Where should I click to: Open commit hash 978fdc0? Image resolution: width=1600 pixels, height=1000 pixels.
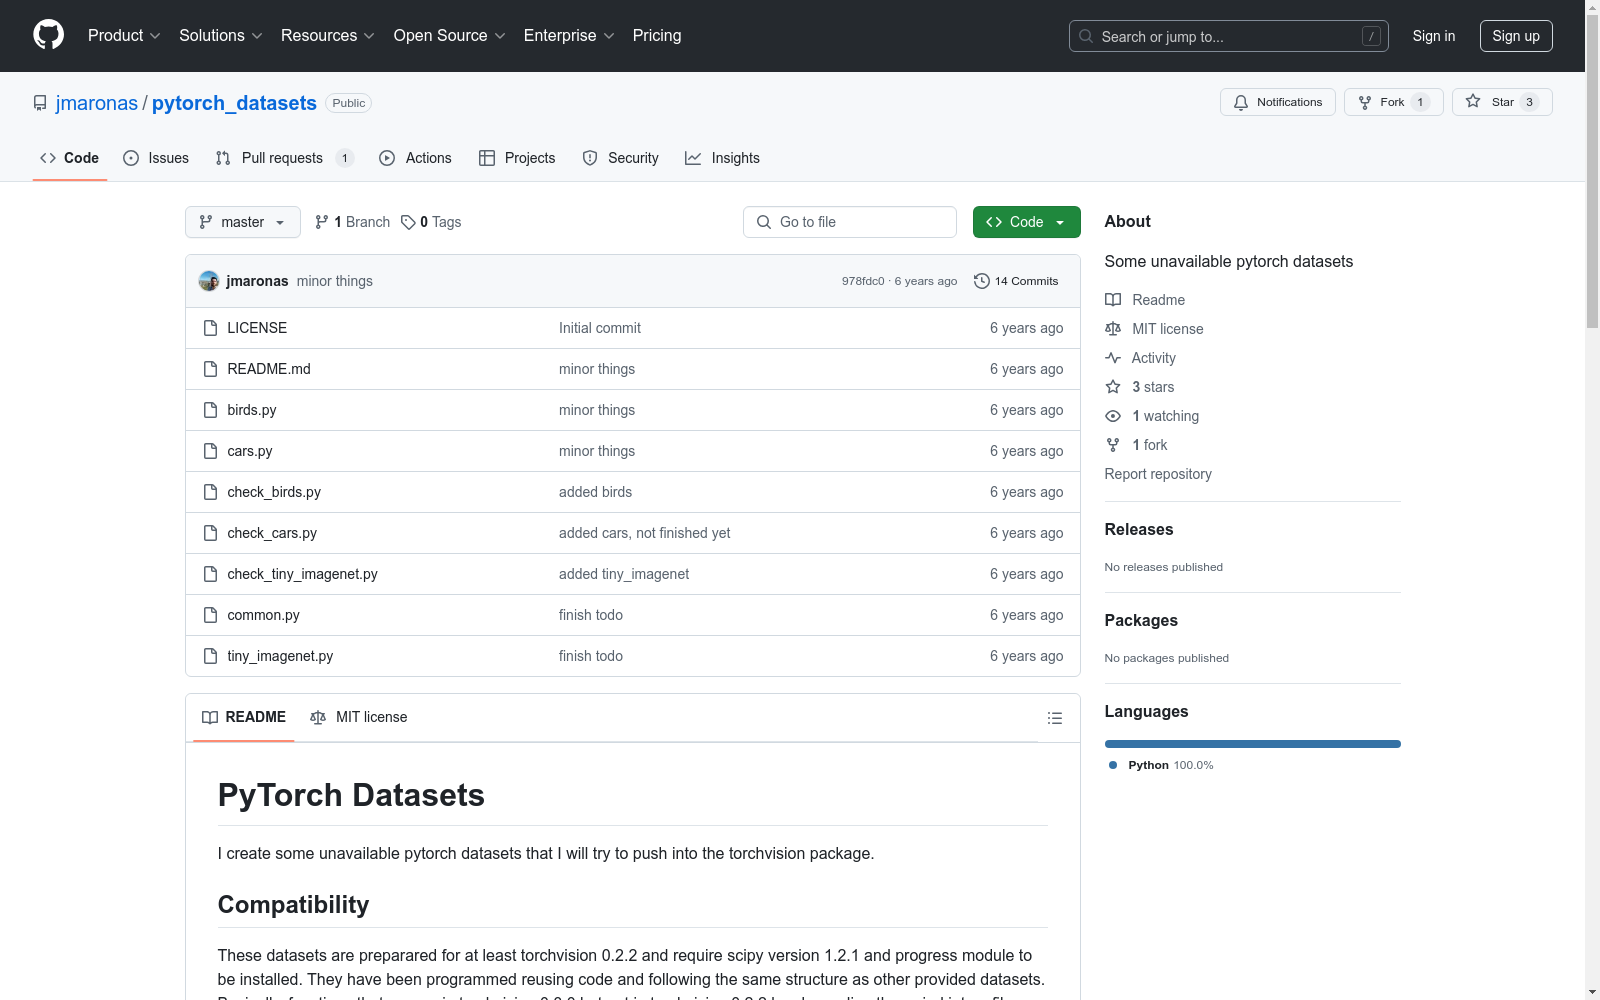point(863,281)
